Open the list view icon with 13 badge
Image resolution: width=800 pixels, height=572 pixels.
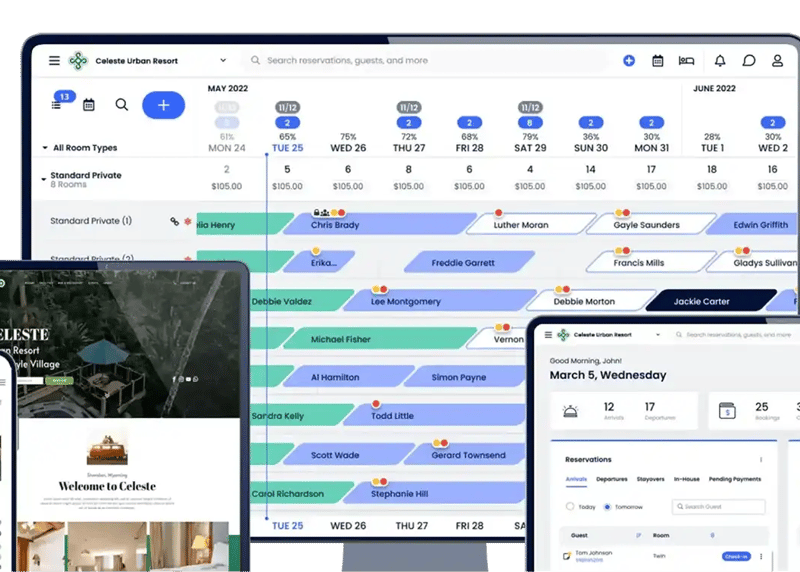57,104
